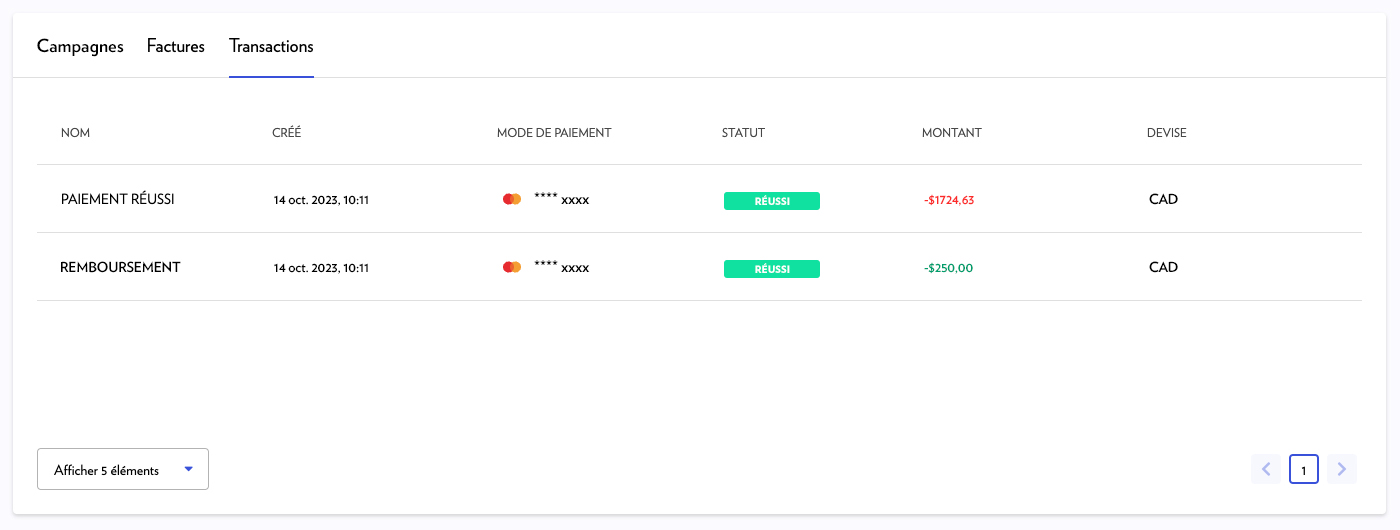Sort by the Créé column header
The image size is (1400, 530).
coord(286,133)
